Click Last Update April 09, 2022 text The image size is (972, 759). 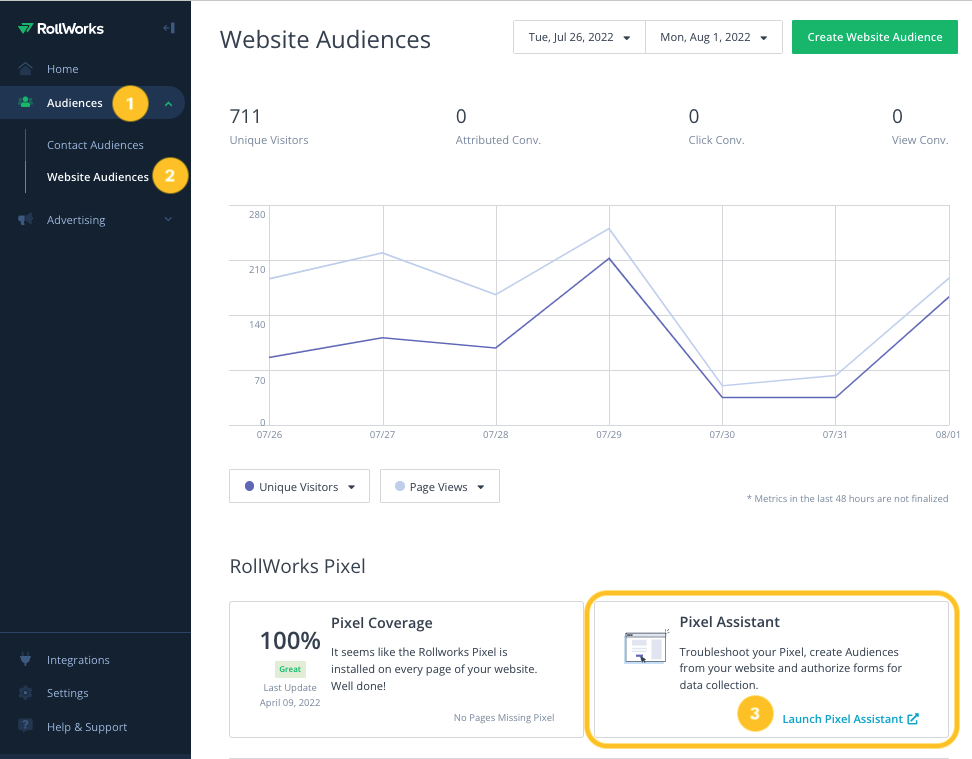click(x=290, y=695)
